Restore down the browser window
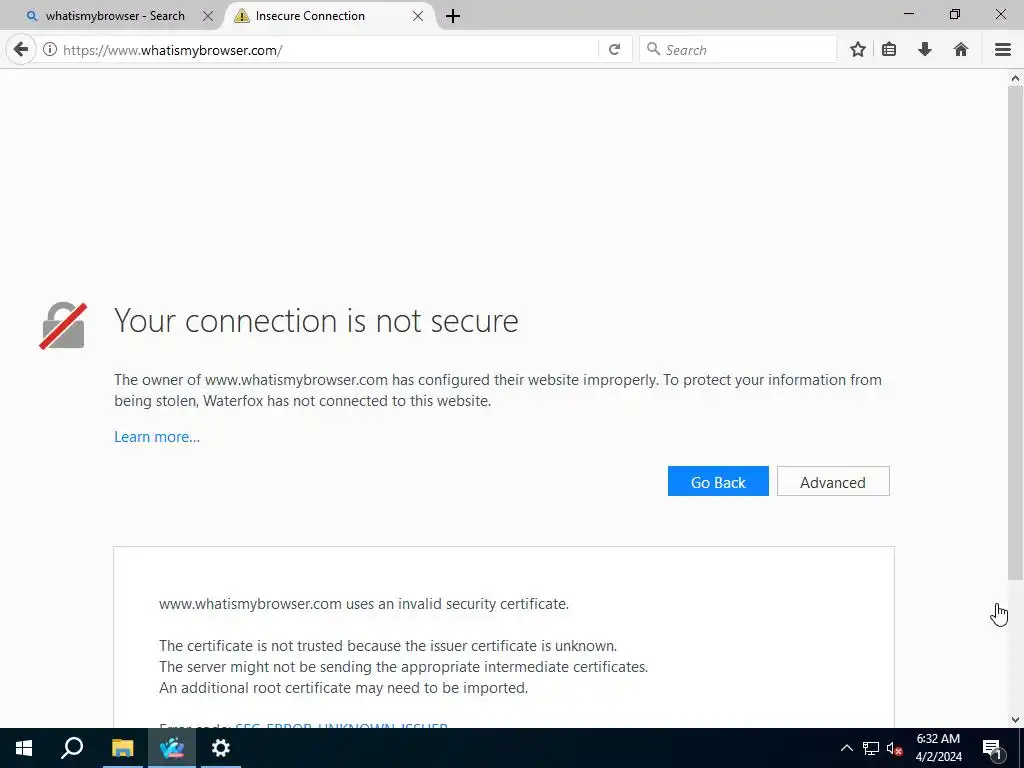The image size is (1024, 768). coord(955,14)
